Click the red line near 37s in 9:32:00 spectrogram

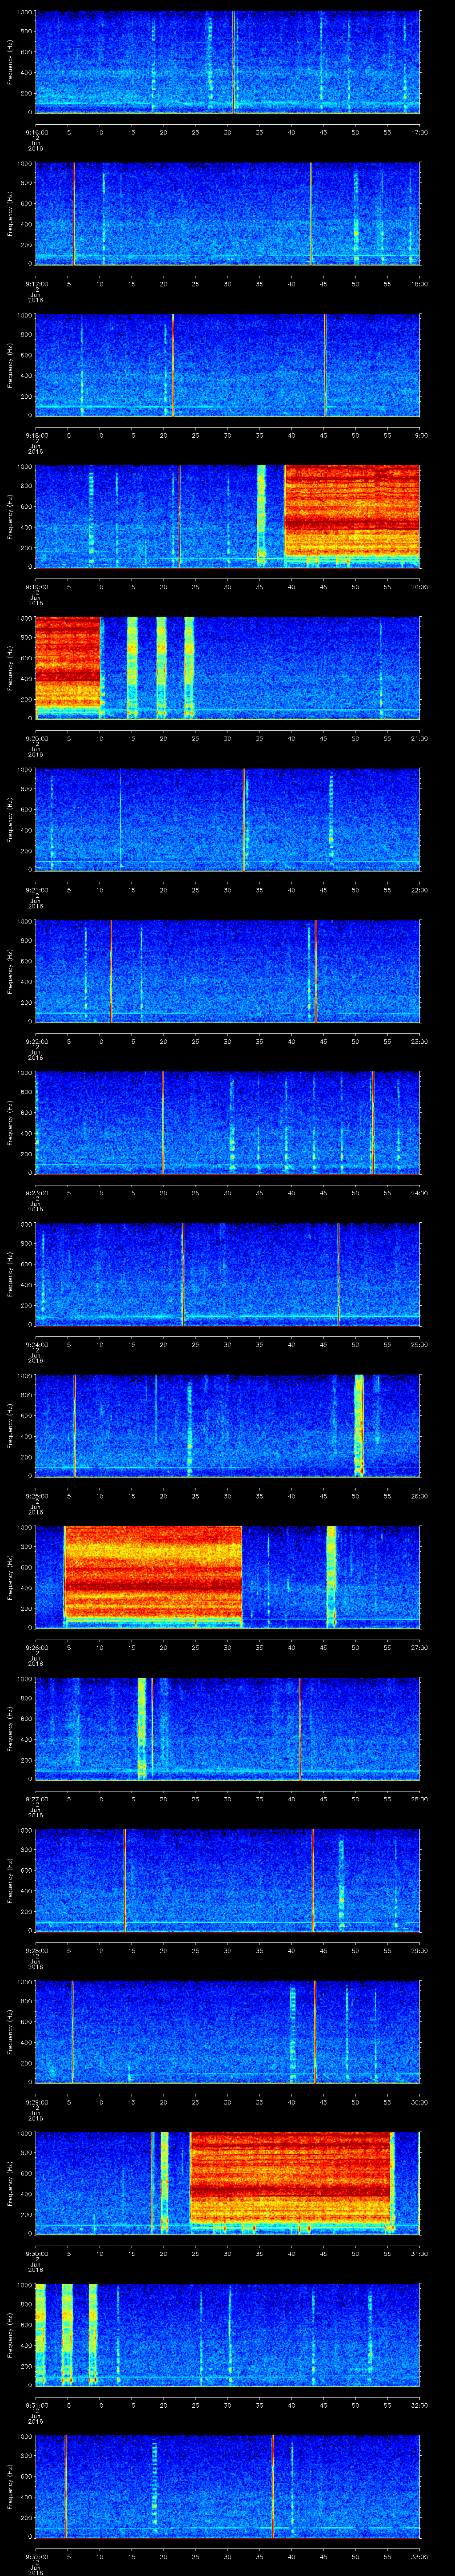(272, 2485)
